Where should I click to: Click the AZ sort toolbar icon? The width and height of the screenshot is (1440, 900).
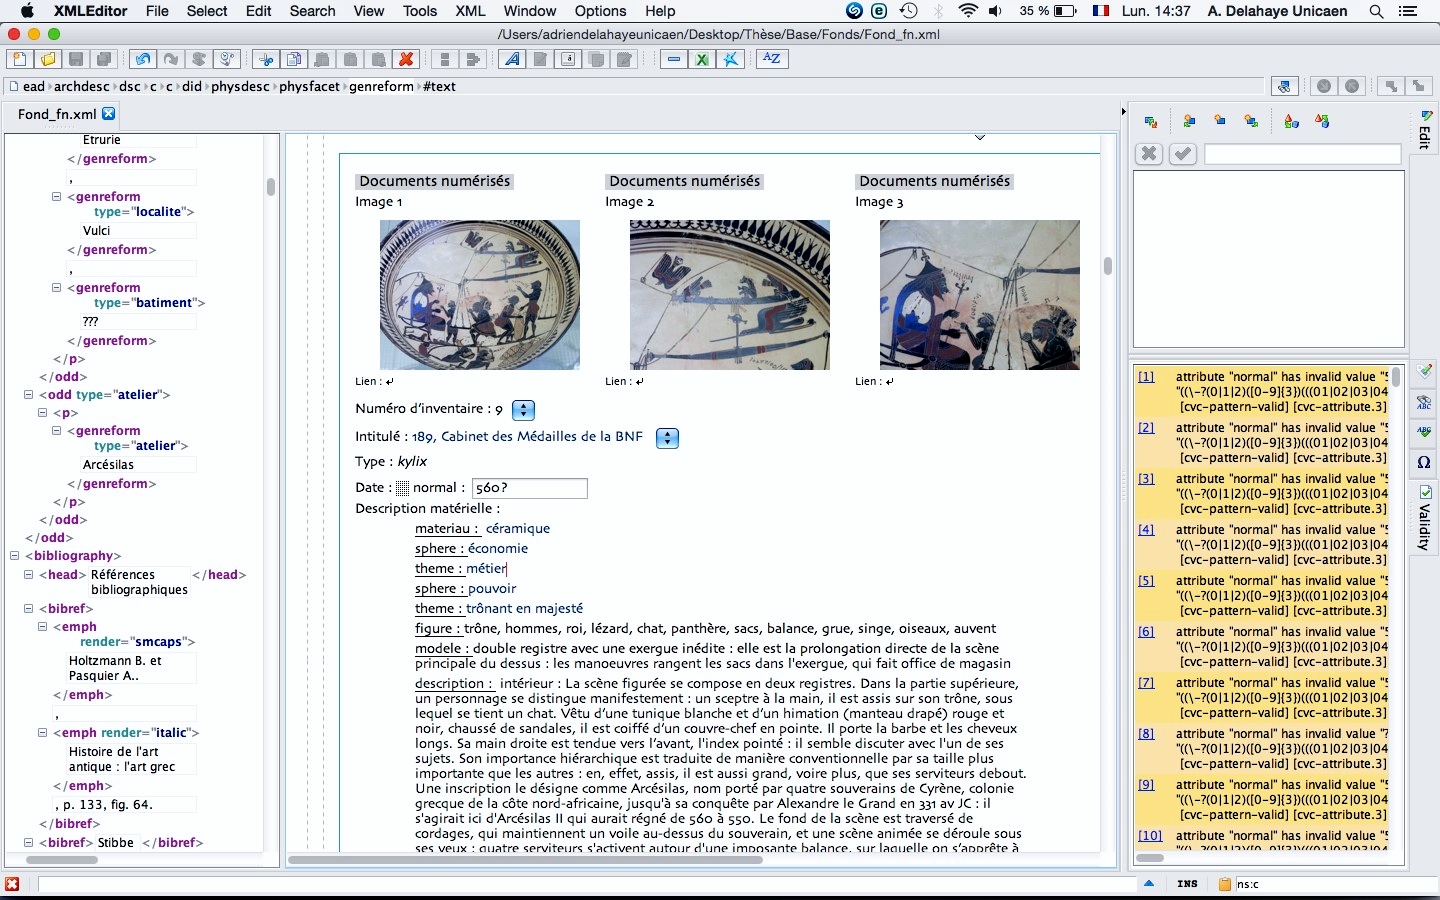click(x=772, y=58)
